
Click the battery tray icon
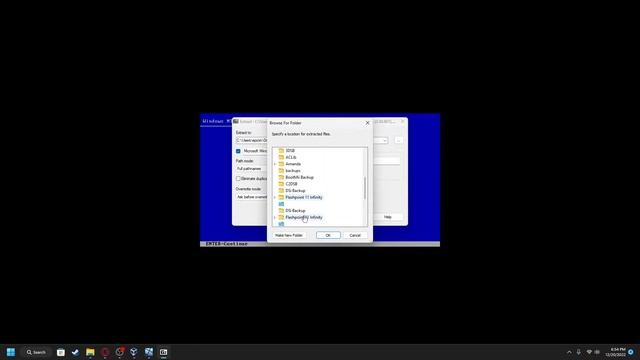point(597,352)
